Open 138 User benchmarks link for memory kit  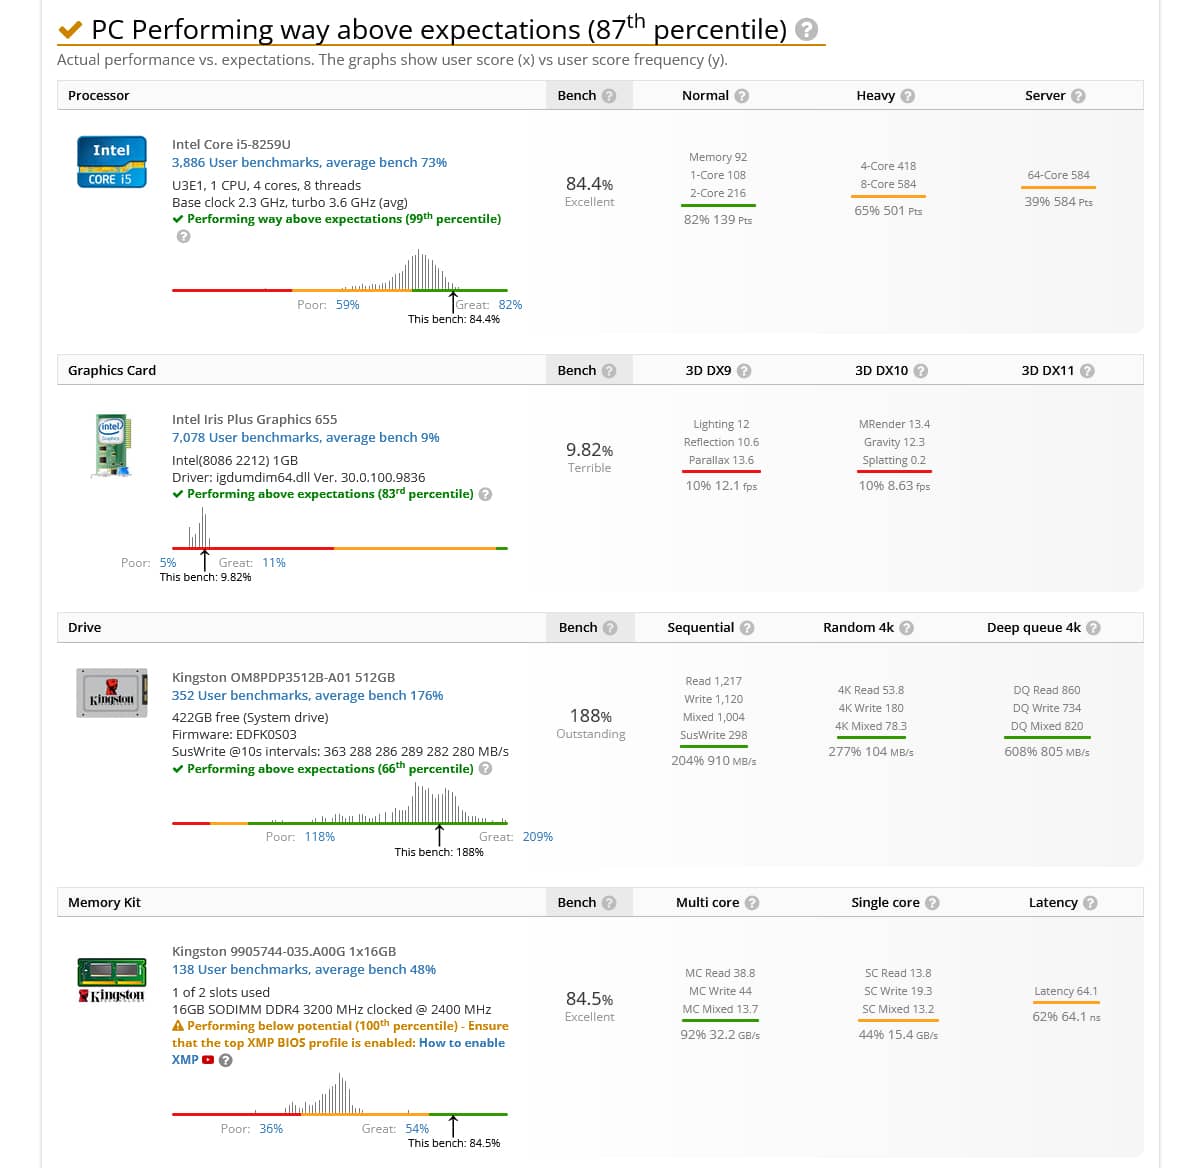coord(303,970)
